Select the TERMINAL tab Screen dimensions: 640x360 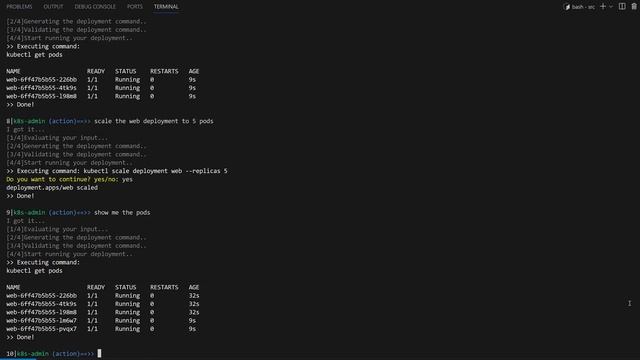(x=166, y=7)
